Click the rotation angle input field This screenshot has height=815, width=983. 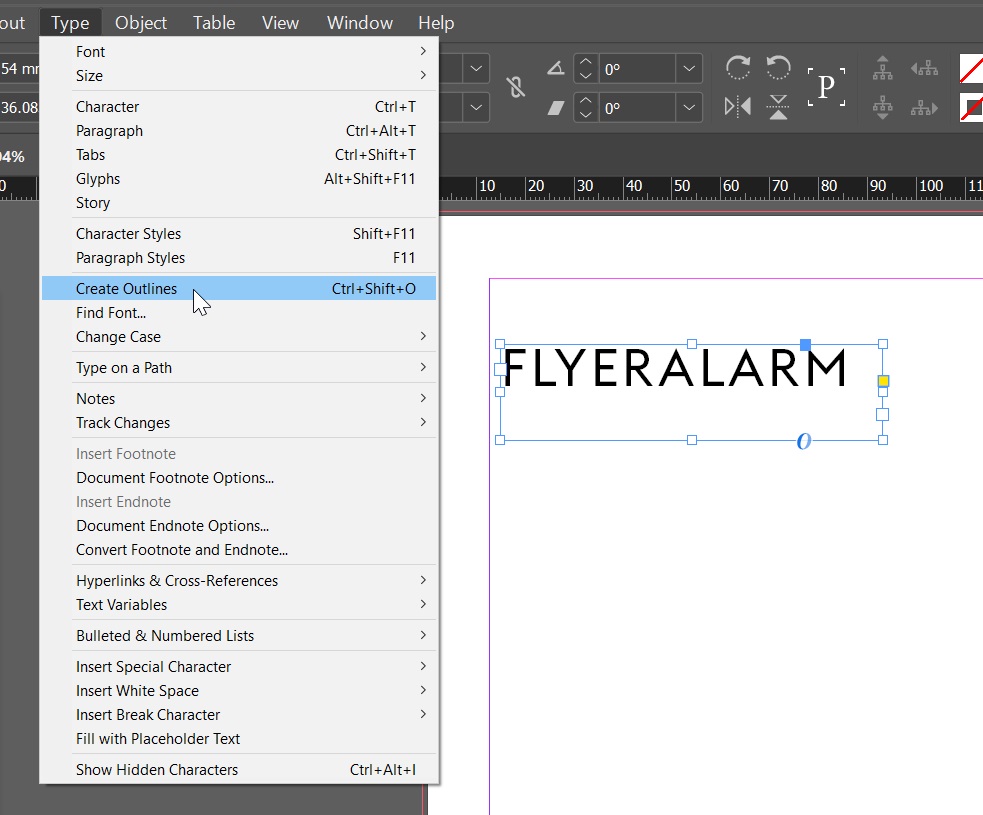tap(636, 69)
